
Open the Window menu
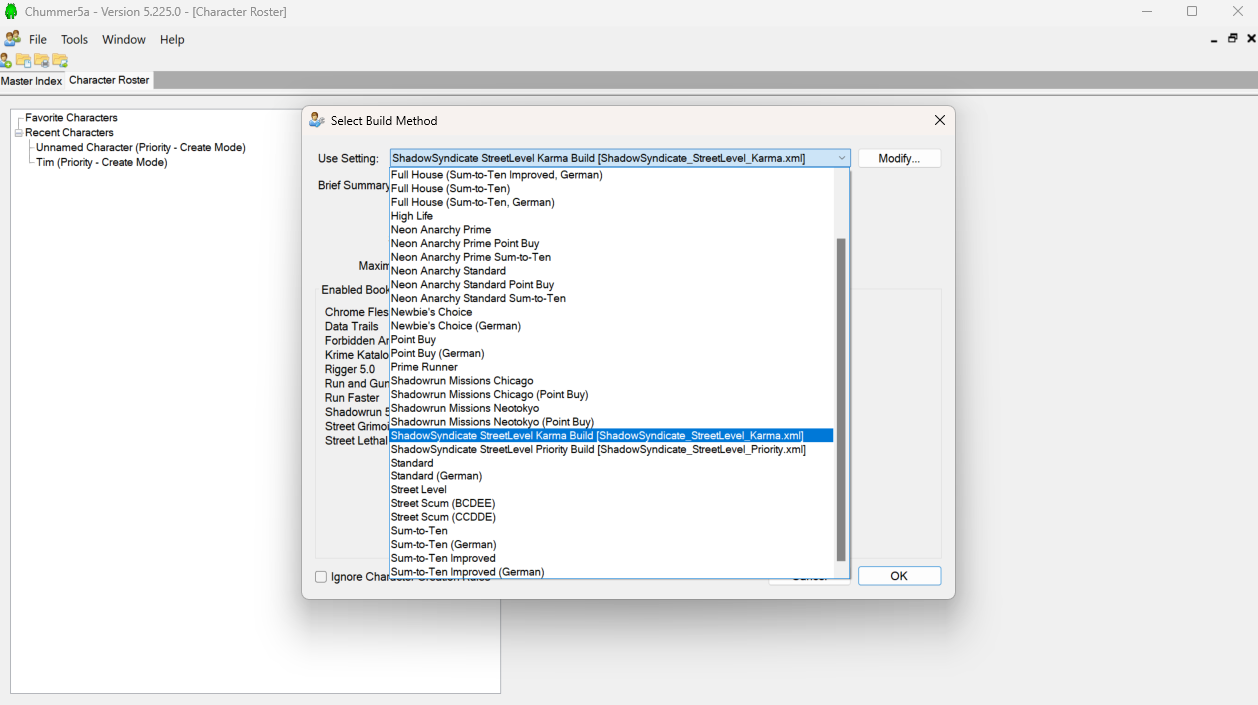[124, 40]
